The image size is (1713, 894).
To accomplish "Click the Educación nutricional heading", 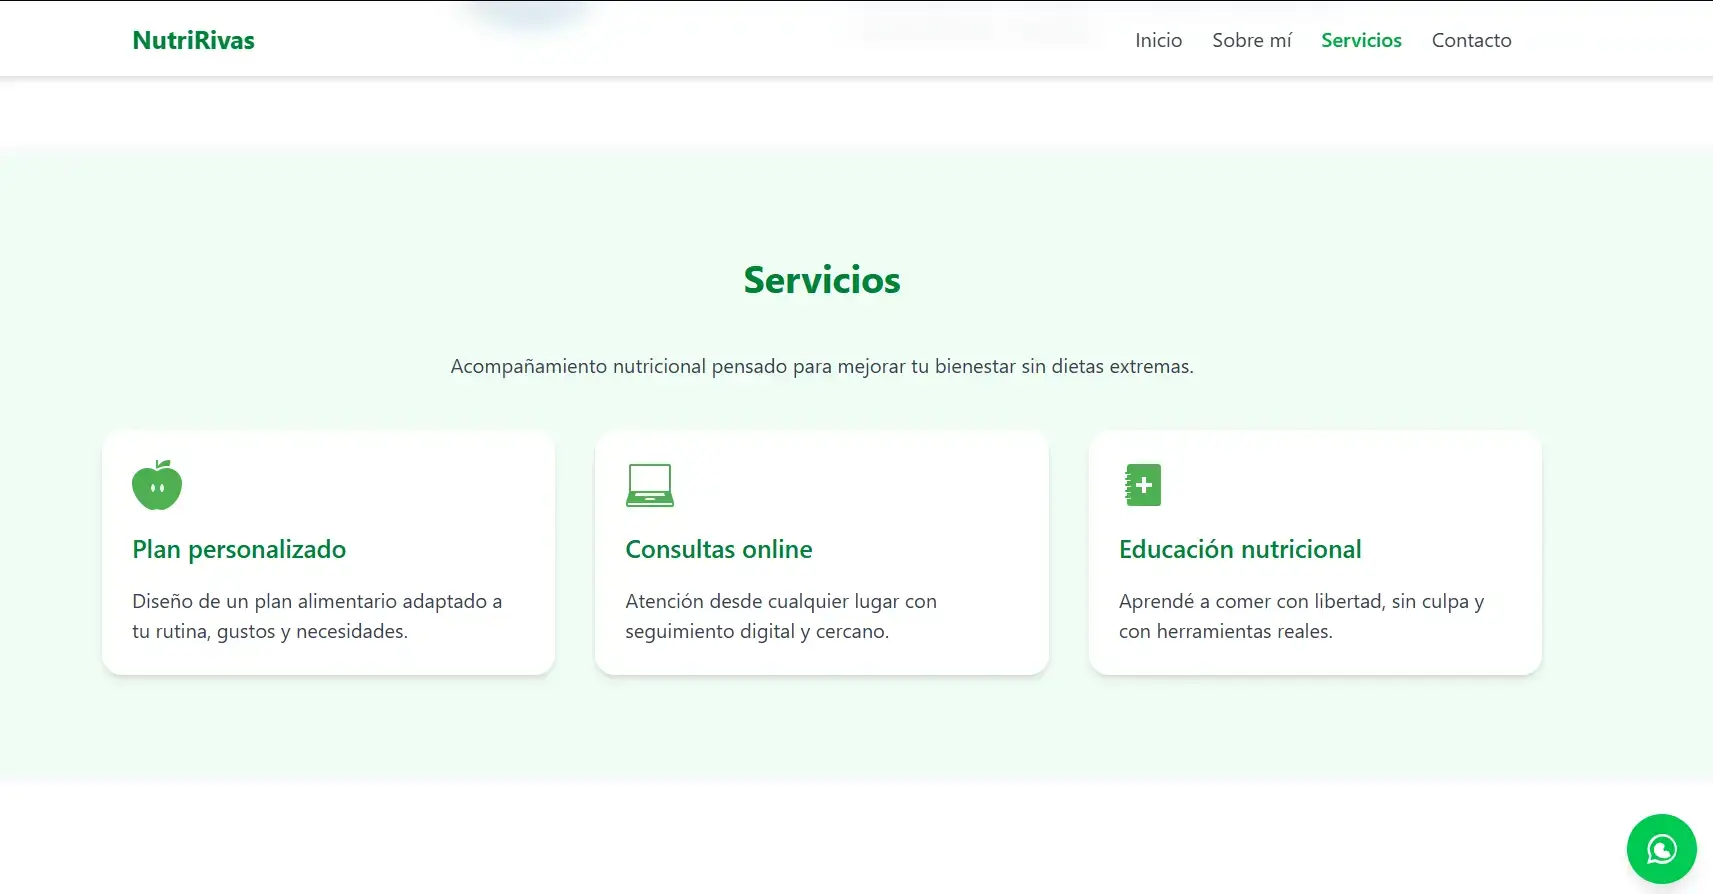I will click(1240, 549).
